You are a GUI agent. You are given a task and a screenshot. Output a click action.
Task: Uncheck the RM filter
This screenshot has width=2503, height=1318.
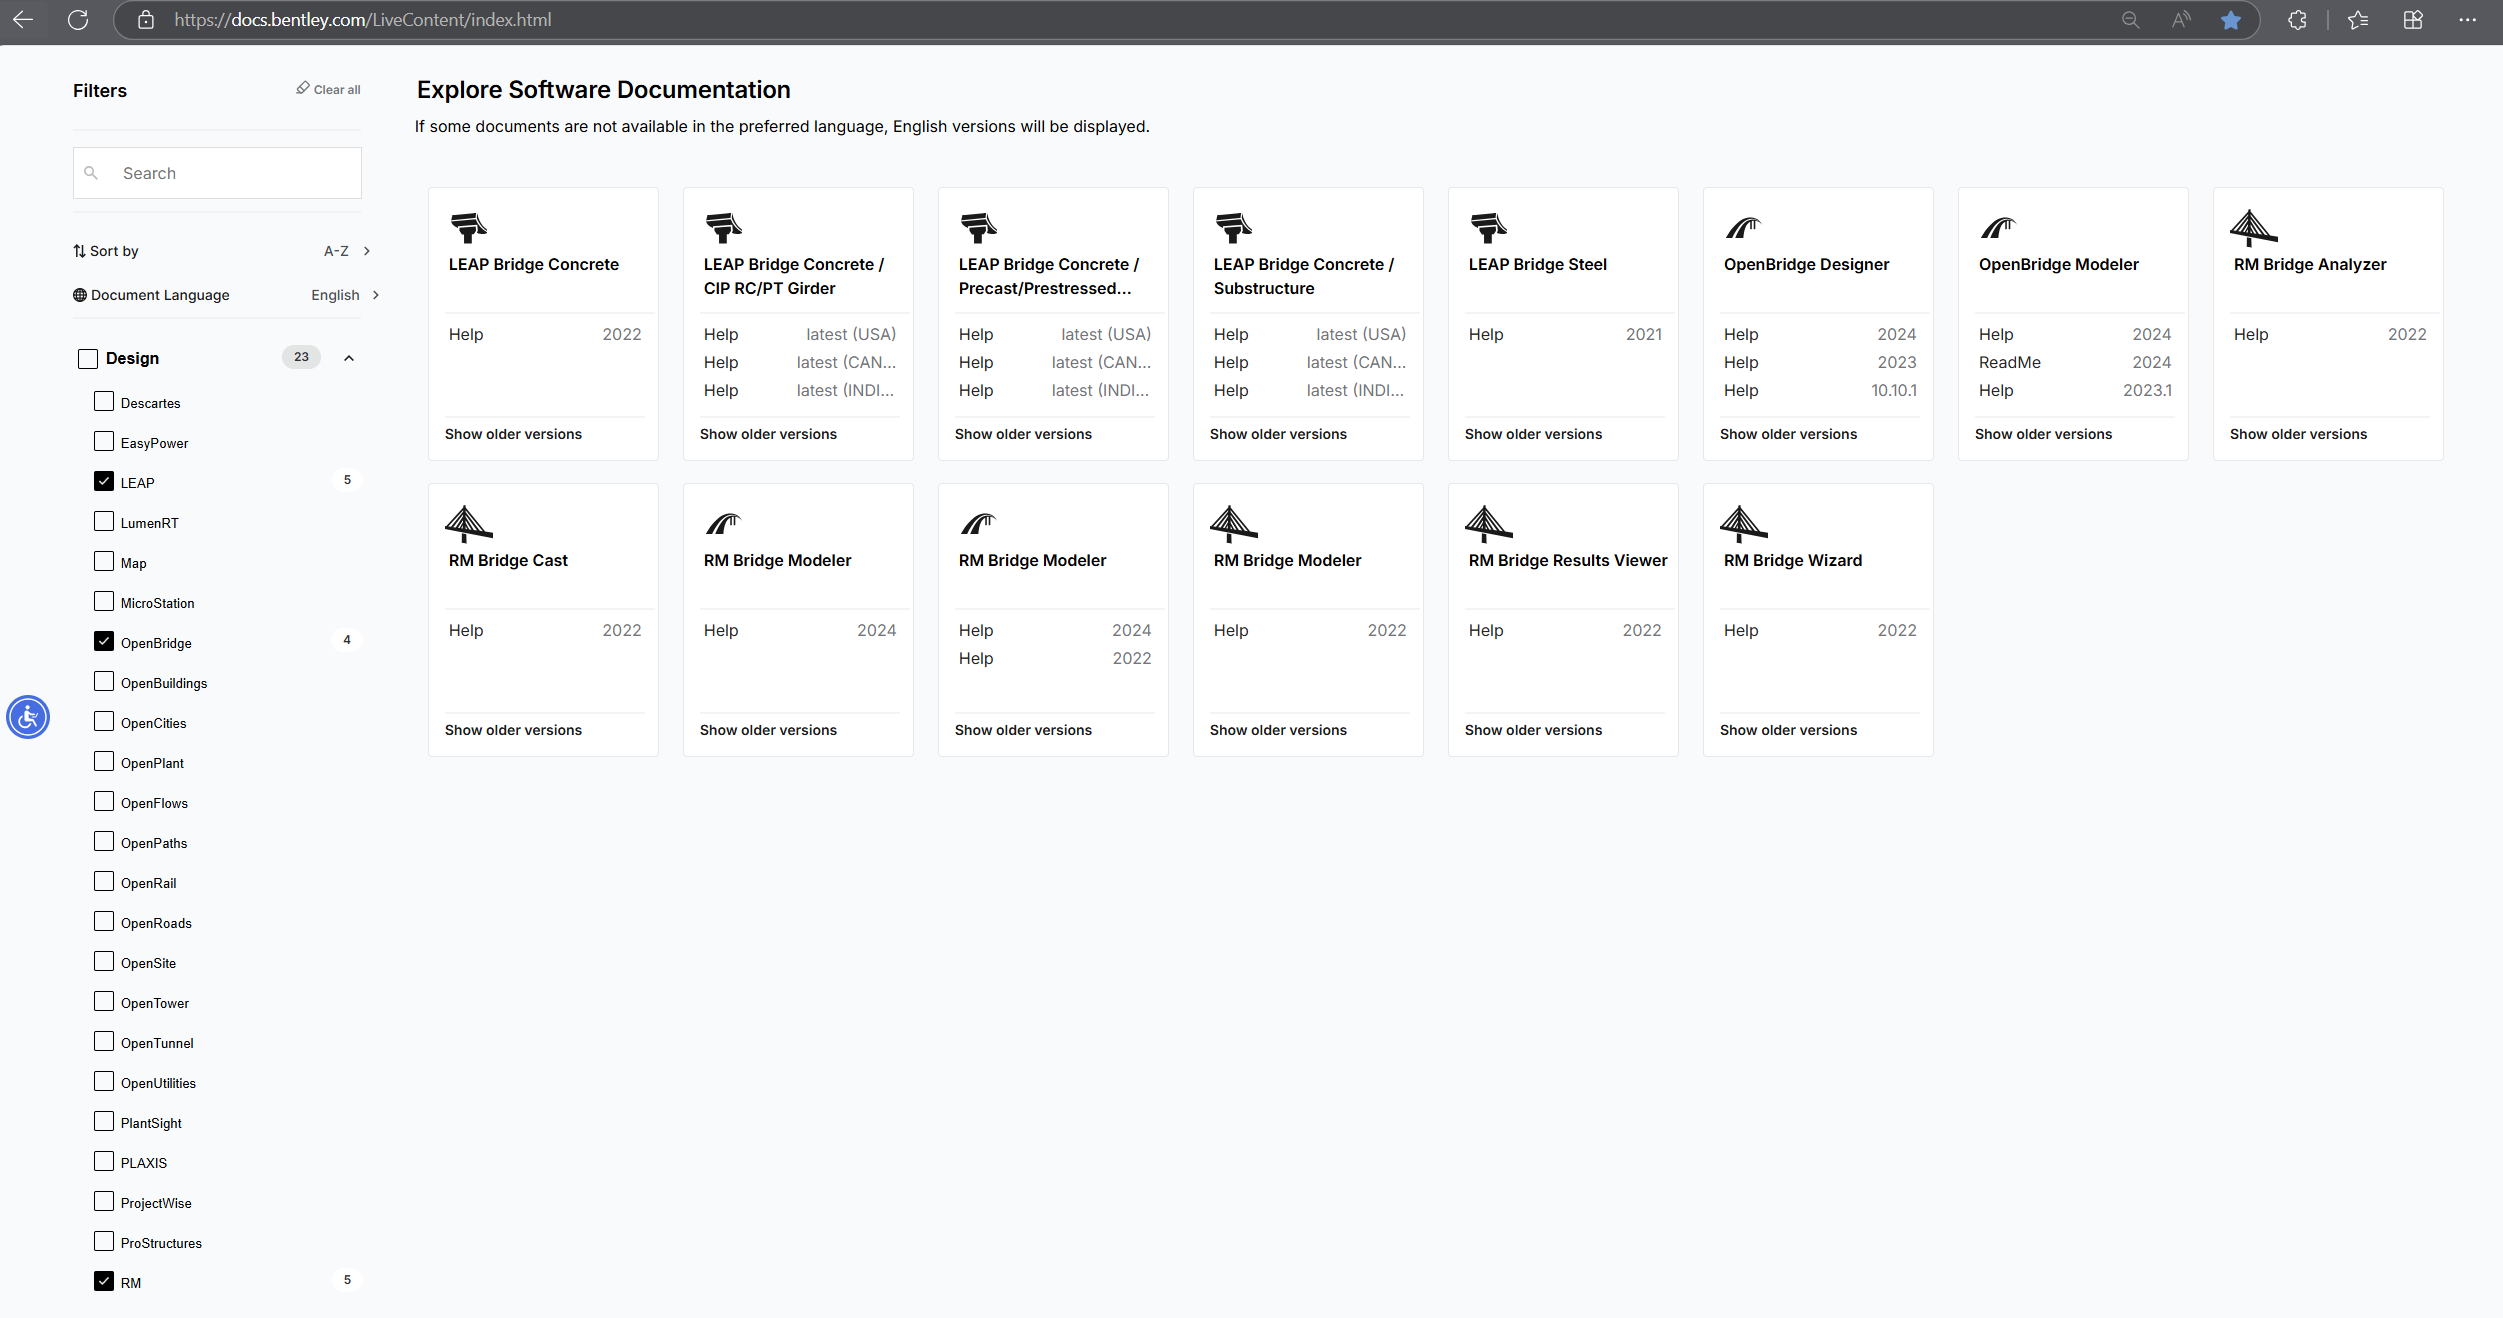pos(104,1281)
